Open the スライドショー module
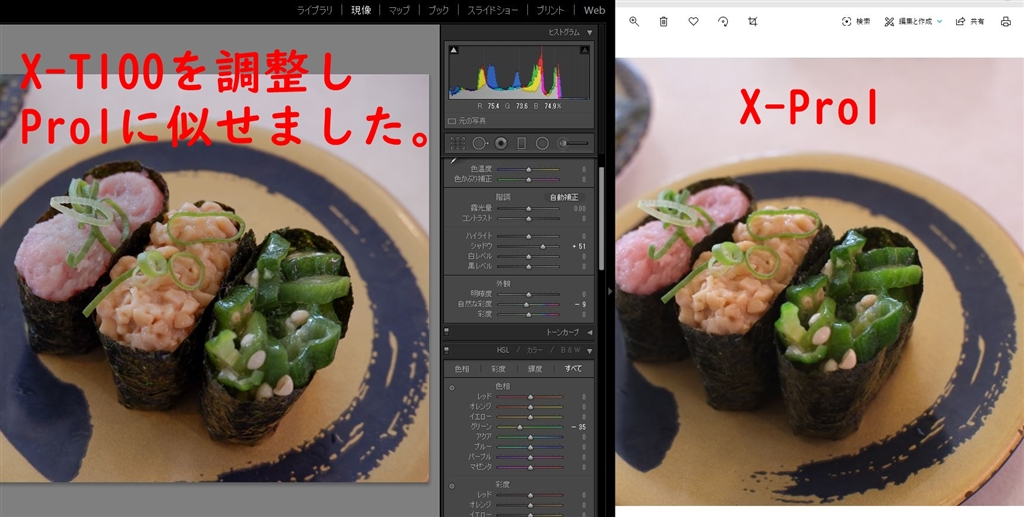Viewport: 1024px width, 517px height. point(492,10)
